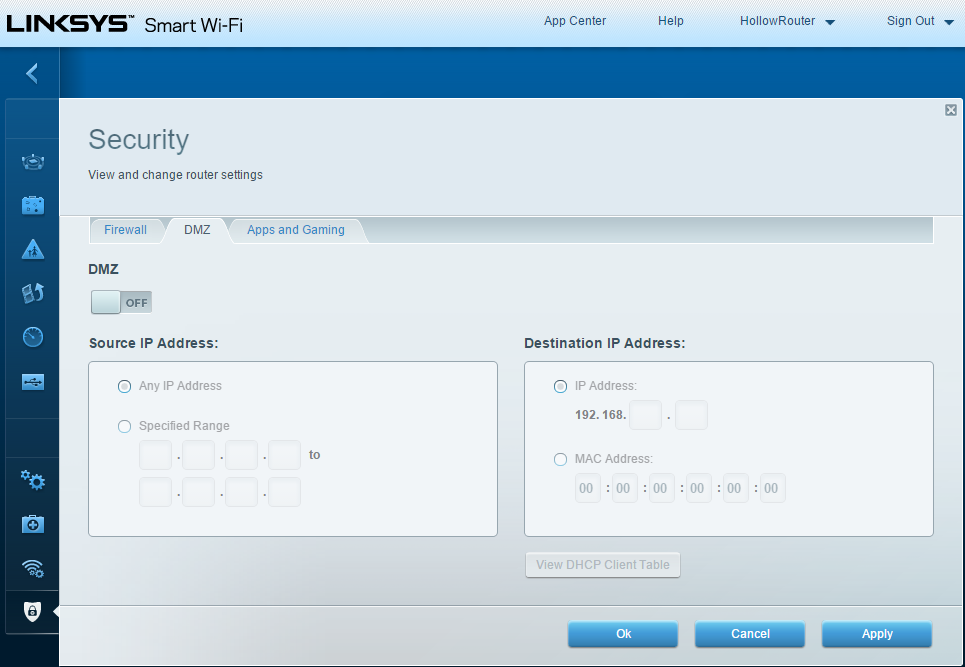Open the Speed Test gauge icon
The image size is (965, 667).
(x=33, y=337)
